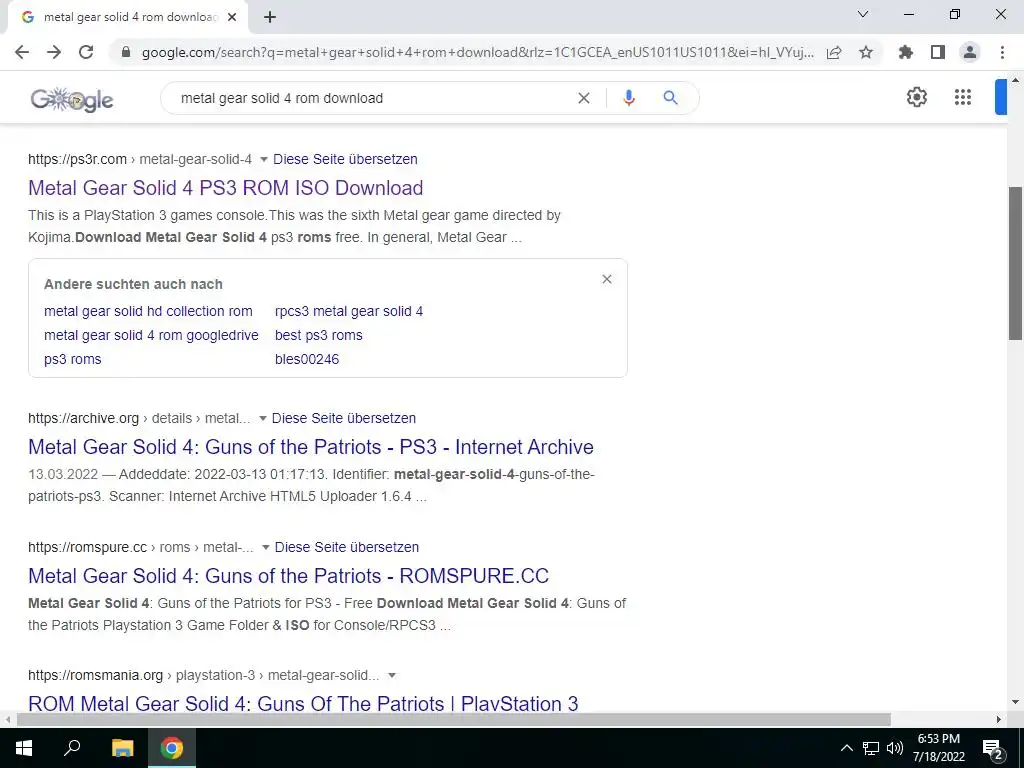This screenshot has width=1024, height=768.
Task: Click the vertical scrollbar thumb
Action: [1016, 263]
